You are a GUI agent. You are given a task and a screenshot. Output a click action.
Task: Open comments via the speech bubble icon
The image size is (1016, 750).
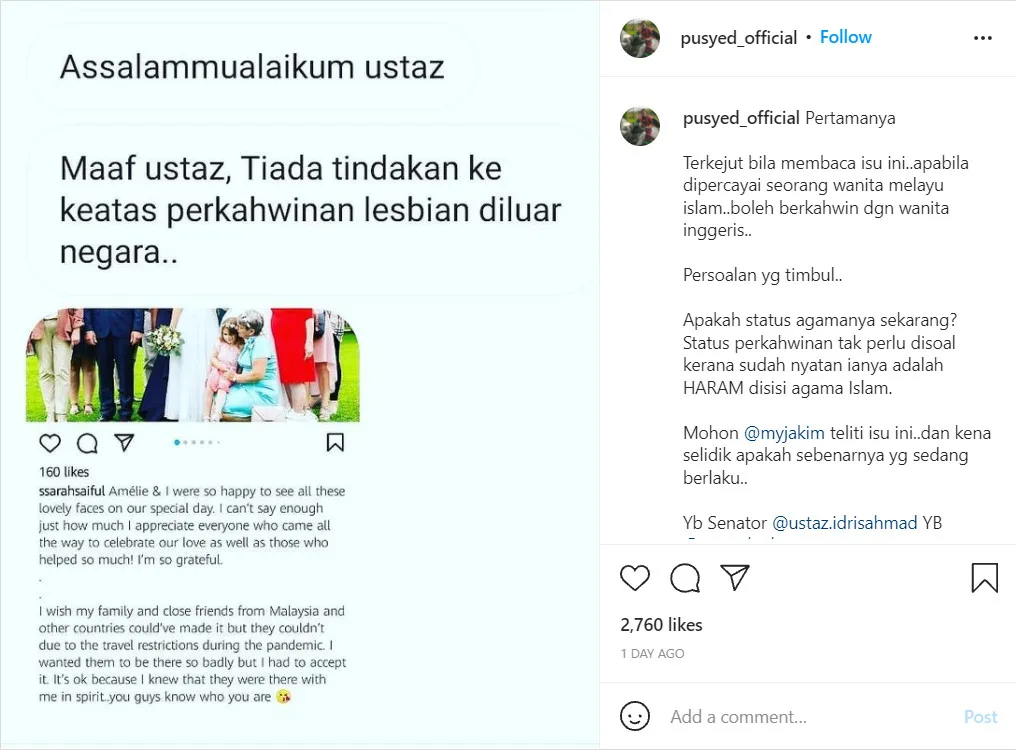(685, 578)
